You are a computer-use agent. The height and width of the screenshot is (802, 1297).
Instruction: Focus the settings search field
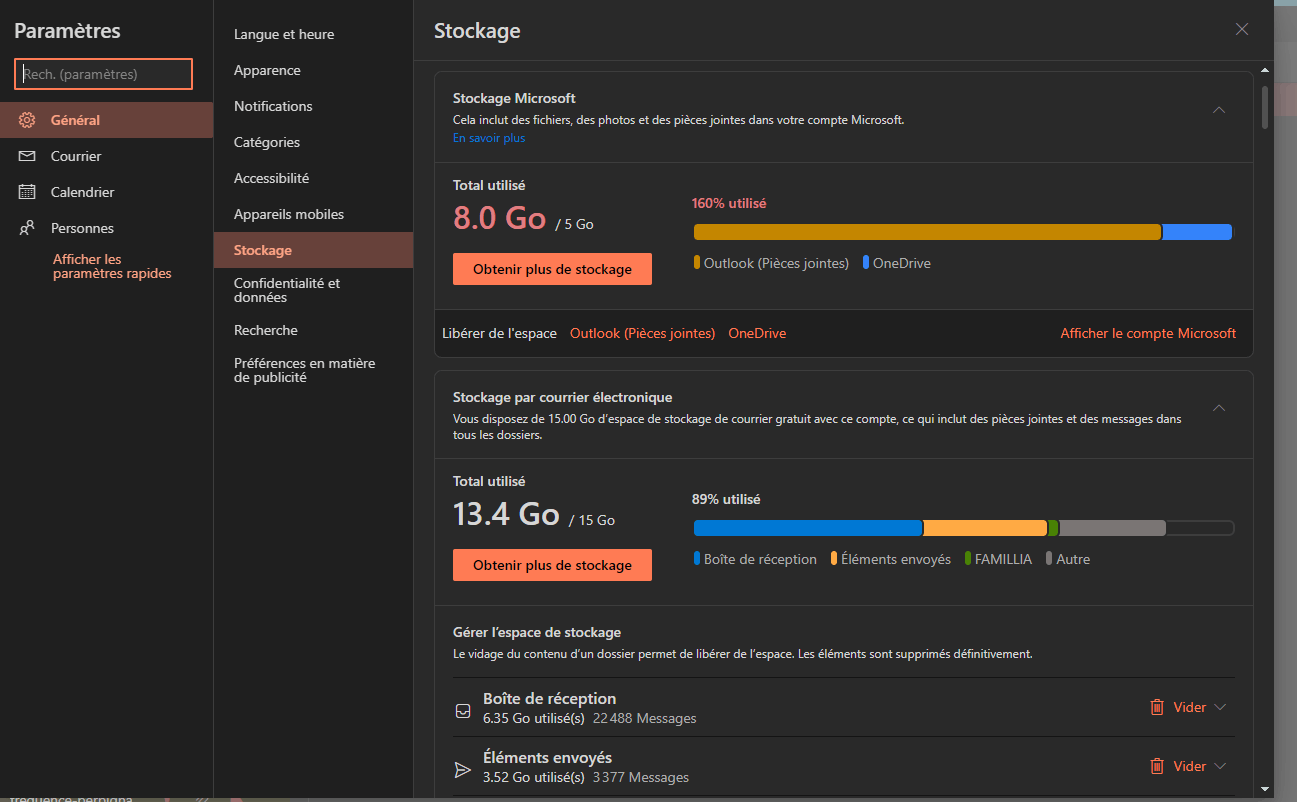pyautogui.click(x=103, y=74)
